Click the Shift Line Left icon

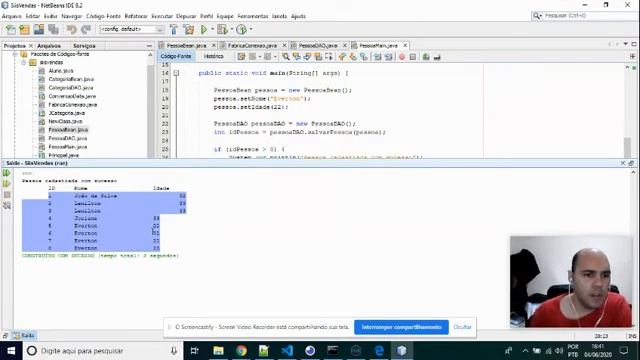coord(378,57)
